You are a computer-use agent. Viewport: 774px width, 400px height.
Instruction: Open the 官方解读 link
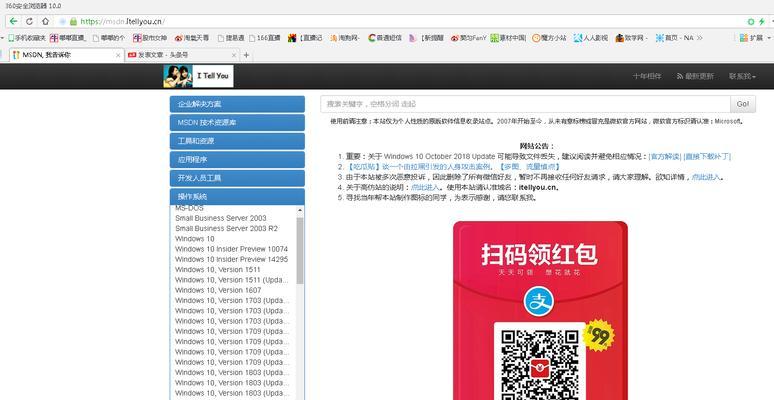tap(665, 157)
